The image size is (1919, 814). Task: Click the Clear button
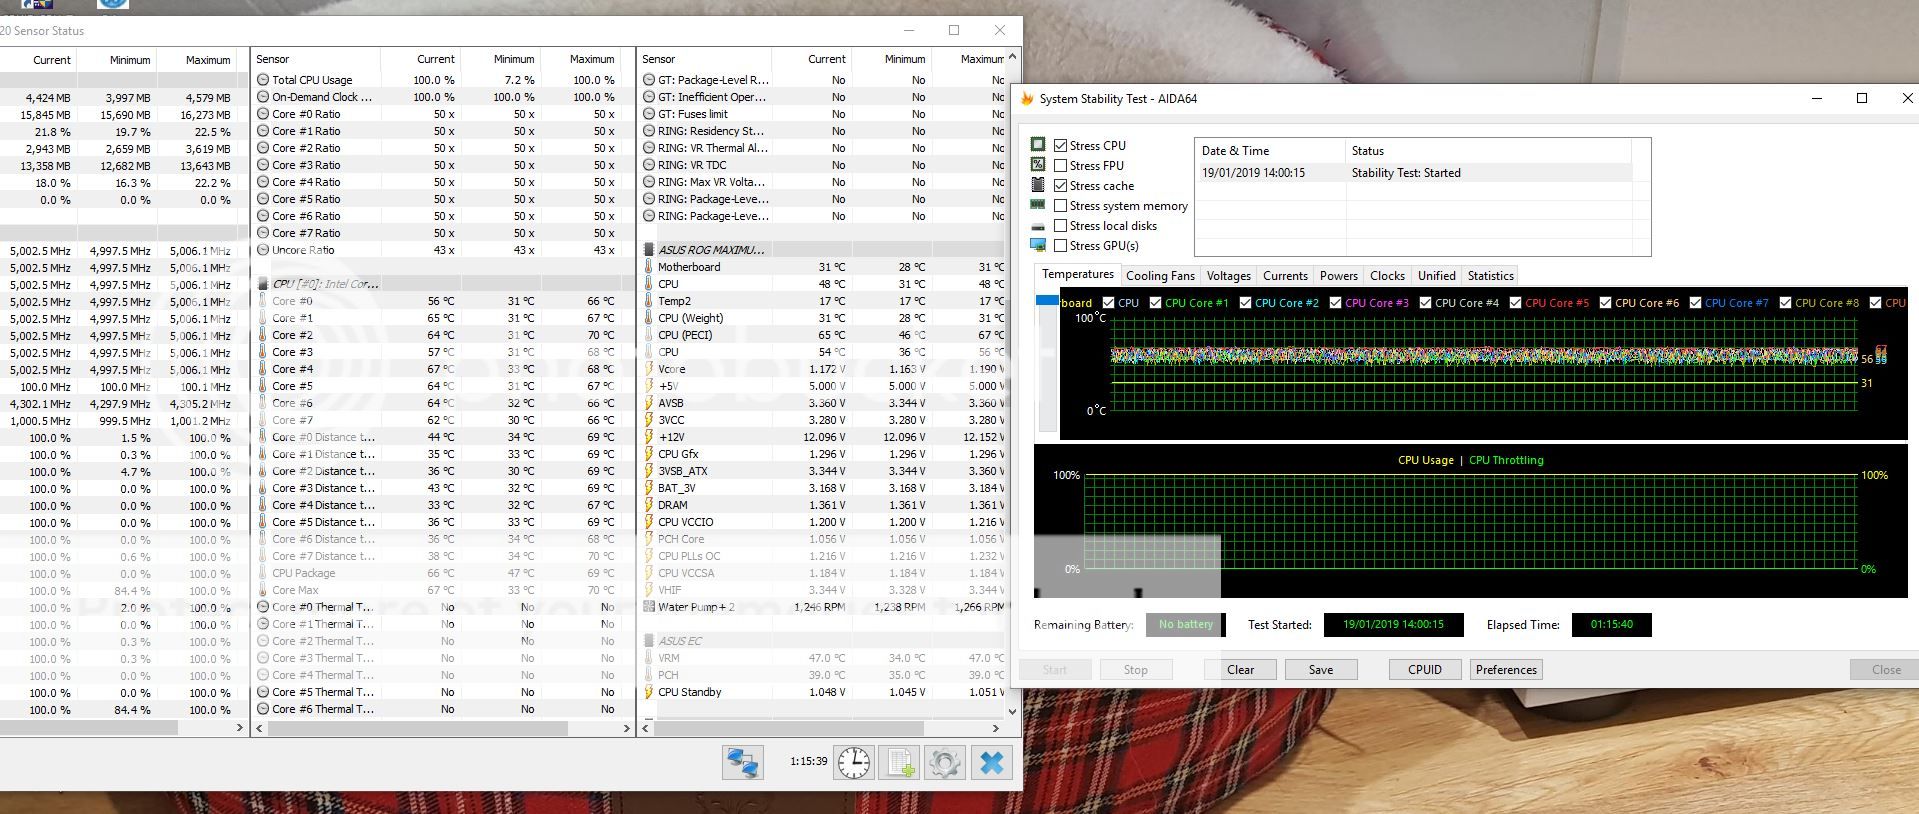(x=1240, y=670)
